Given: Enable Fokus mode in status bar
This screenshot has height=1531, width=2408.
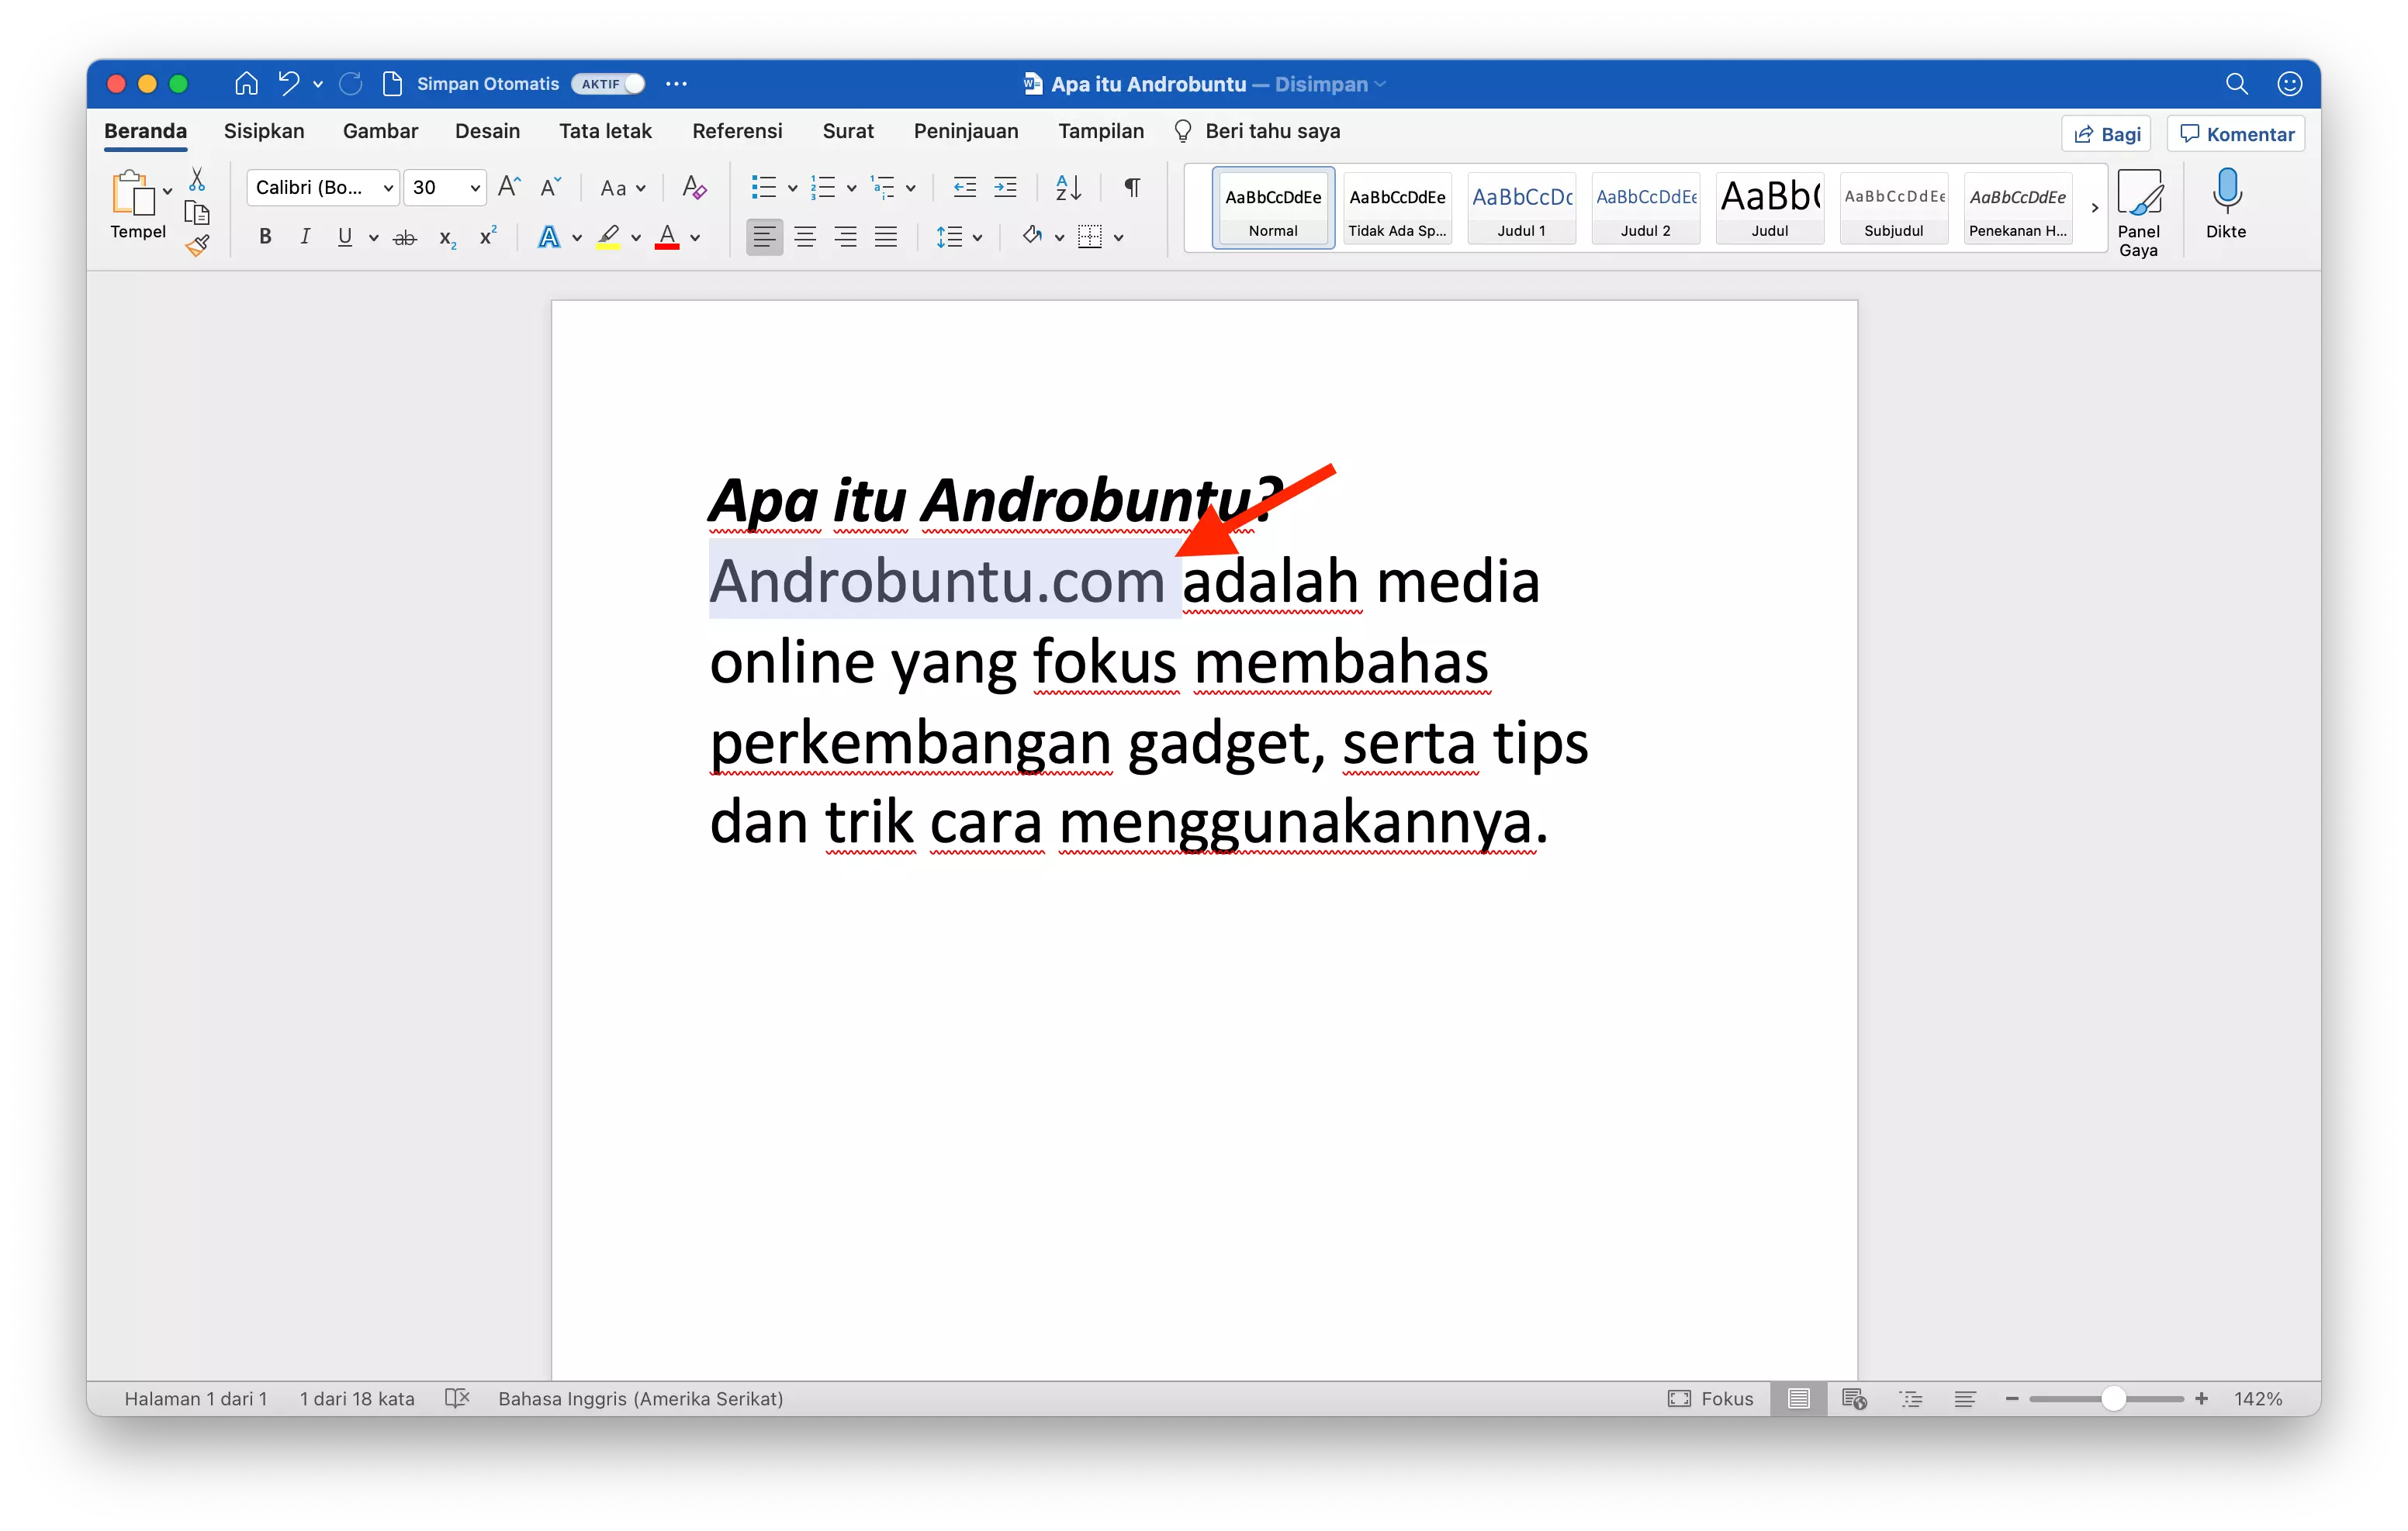Looking at the screenshot, I should [1711, 1399].
